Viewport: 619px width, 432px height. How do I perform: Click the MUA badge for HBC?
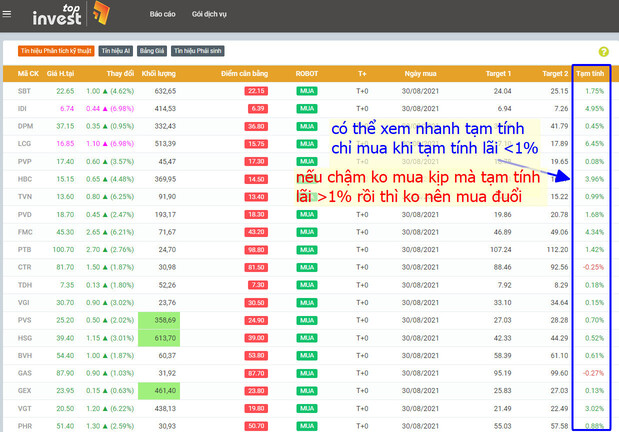(306, 179)
